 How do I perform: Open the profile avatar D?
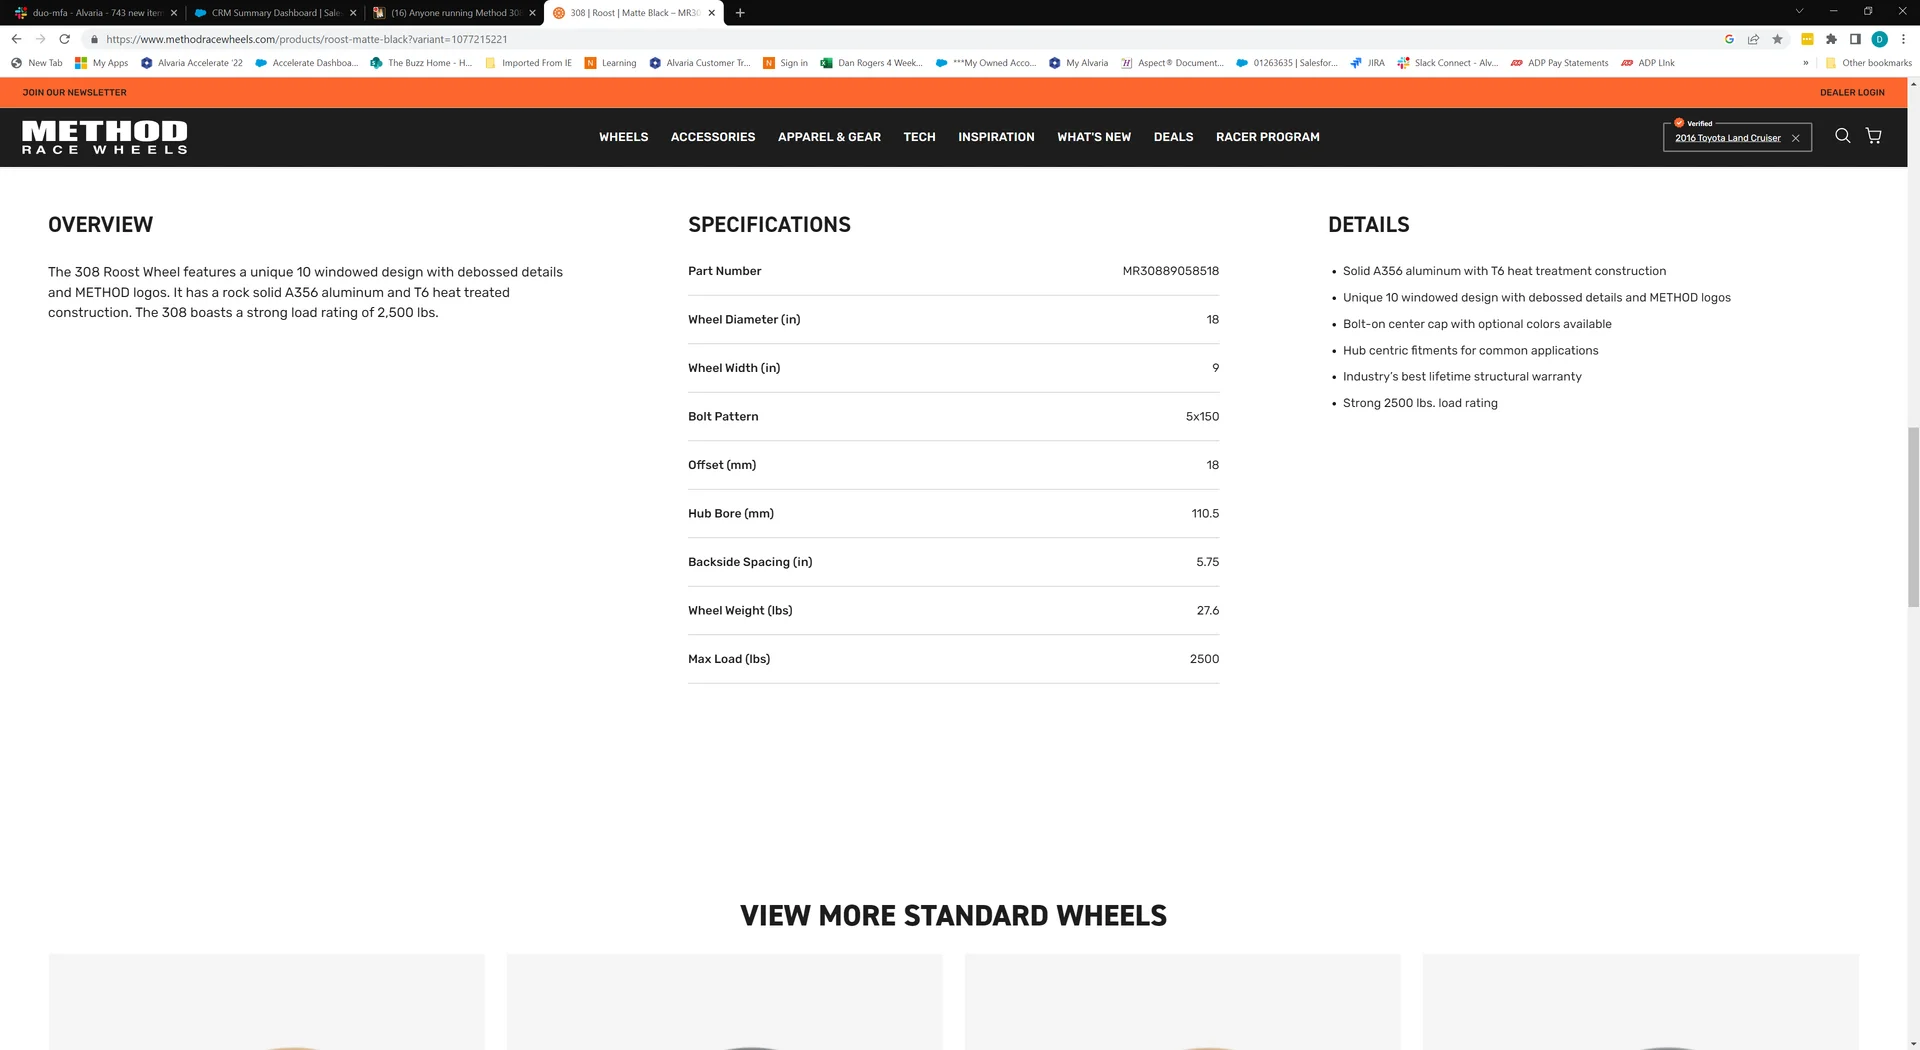1879,39
